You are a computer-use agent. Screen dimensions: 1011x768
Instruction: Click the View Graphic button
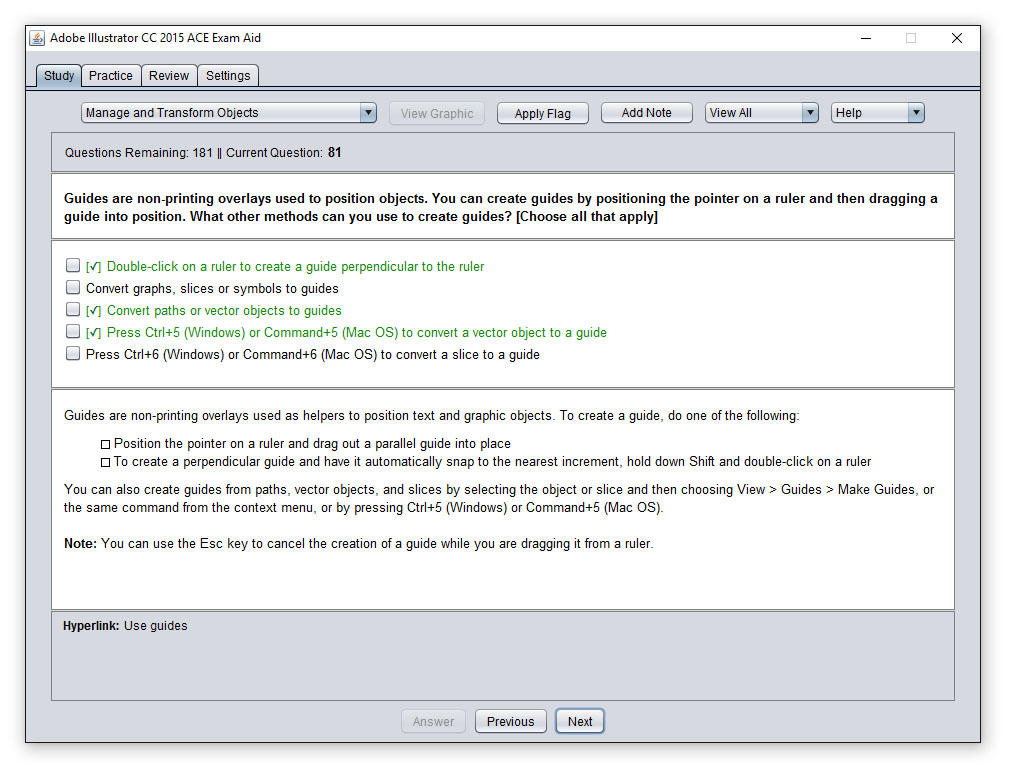coord(437,113)
